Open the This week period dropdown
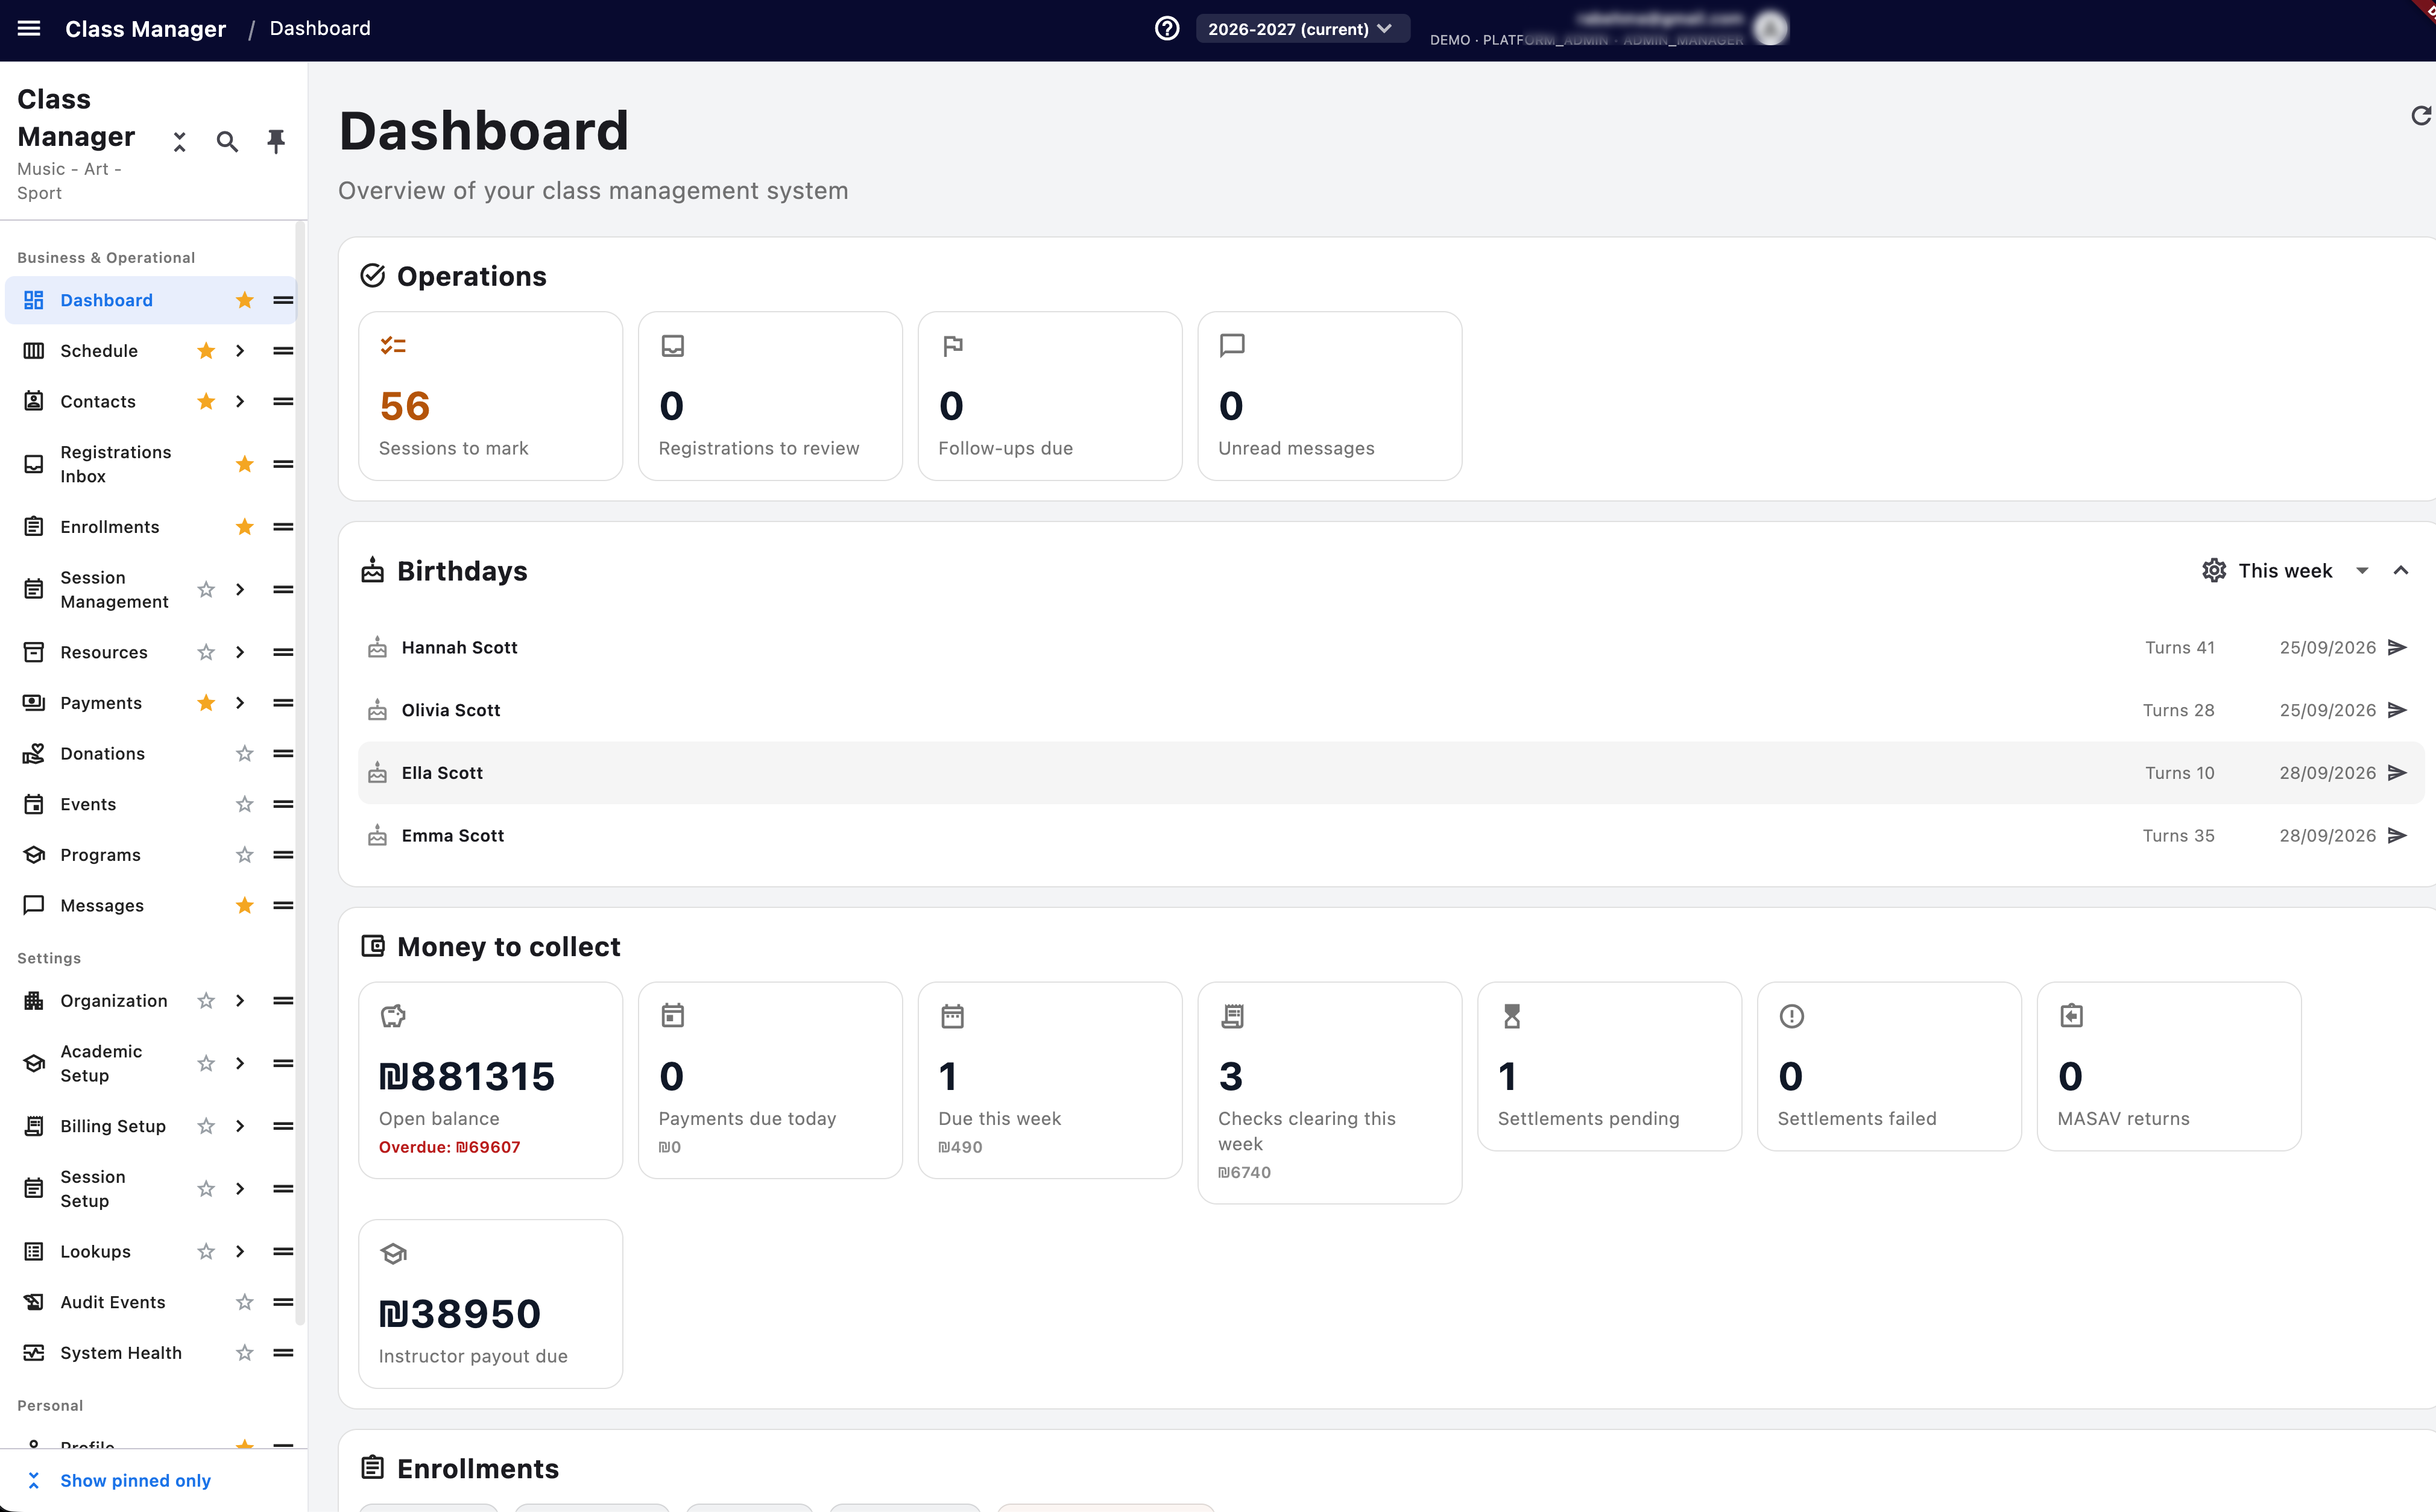Screen dimensions: 2436x1512 pyautogui.click(x=2303, y=570)
